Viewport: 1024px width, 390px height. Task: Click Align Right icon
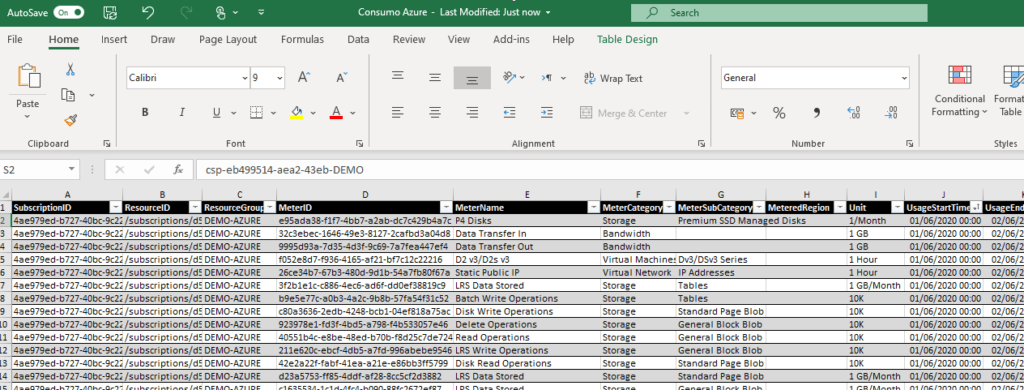(472, 113)
